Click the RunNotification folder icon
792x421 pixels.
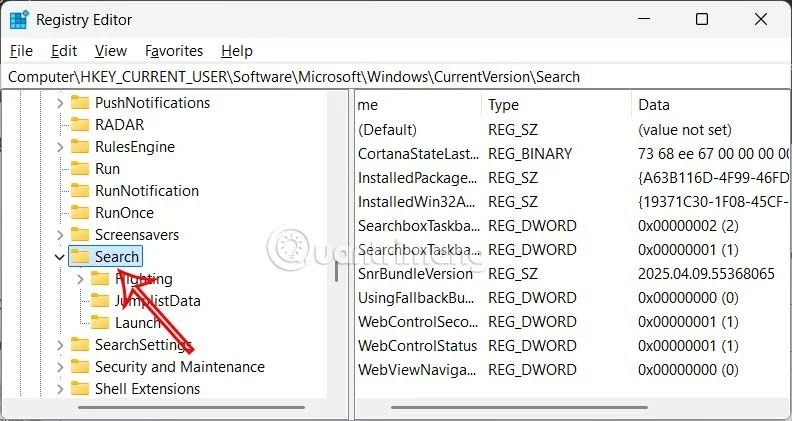80,191
